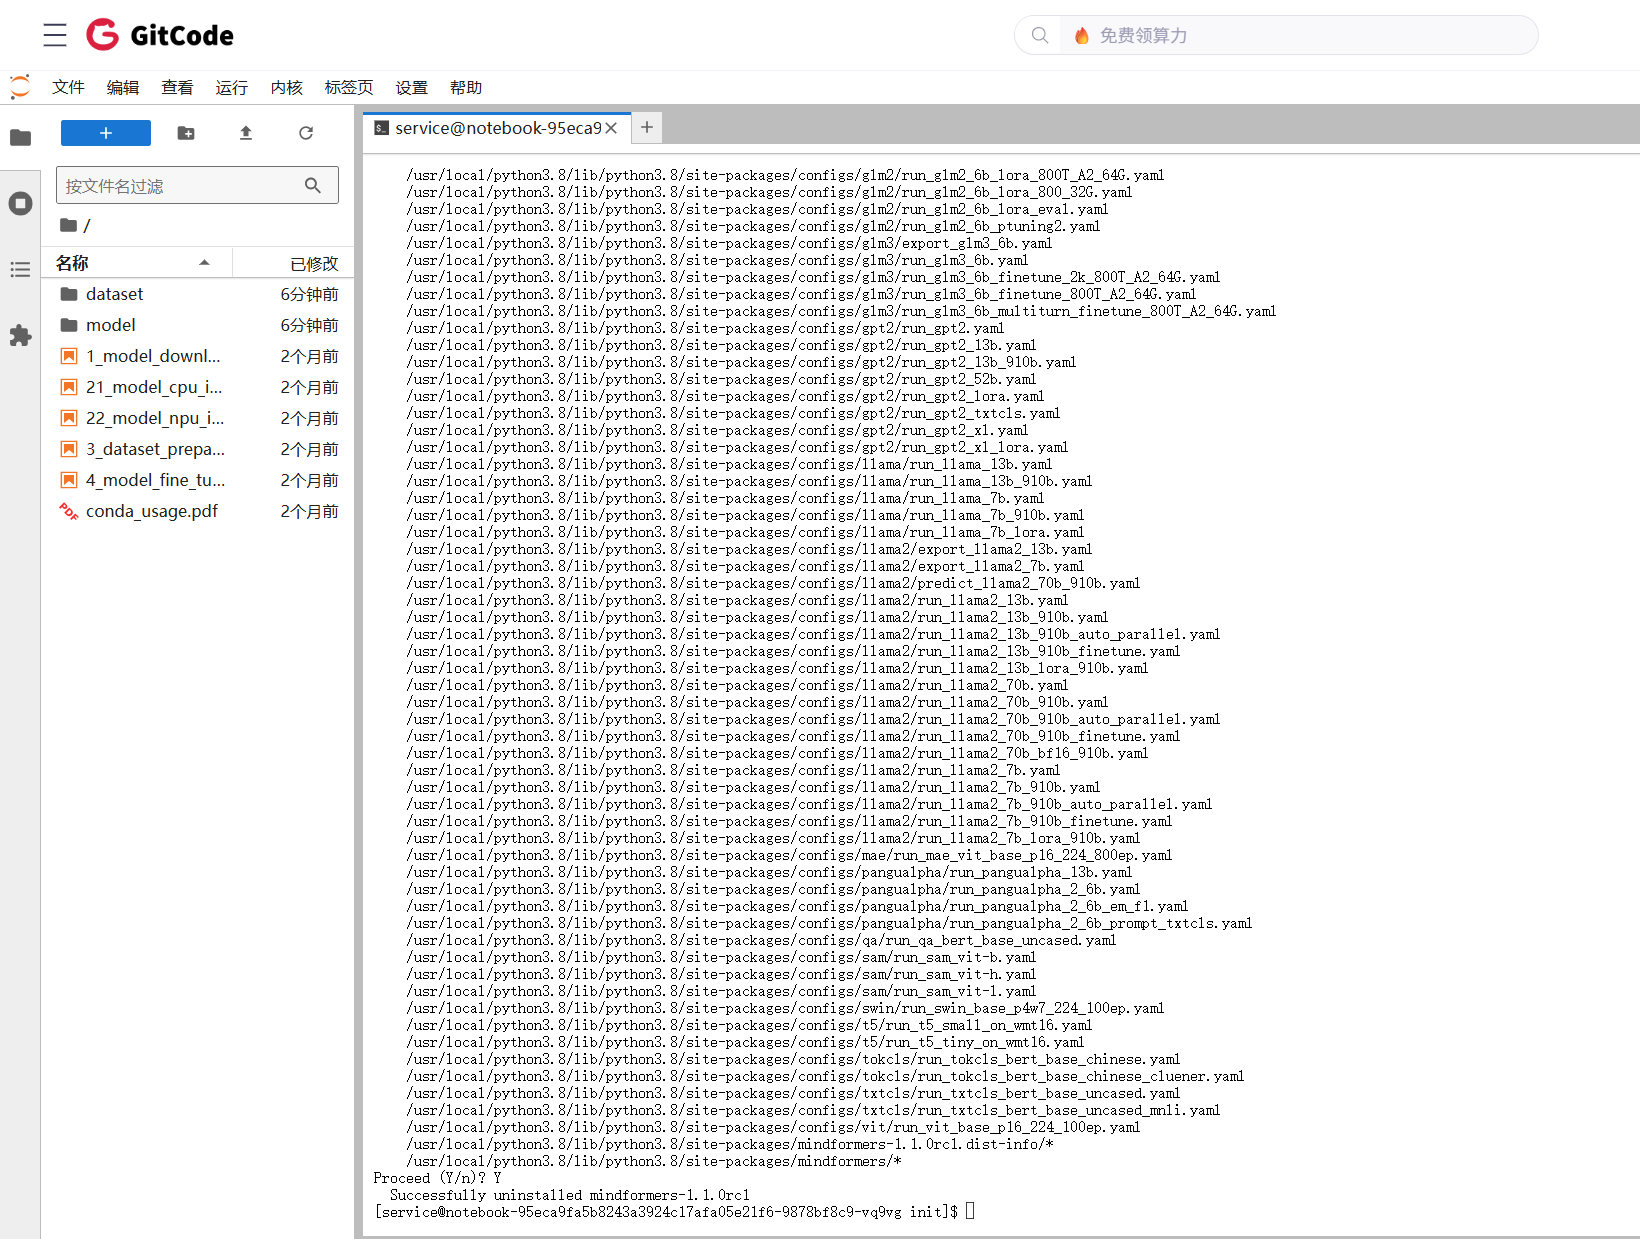Click notebook icon of 1_model_downl...

pyautogui.click(x=69, y=356)
